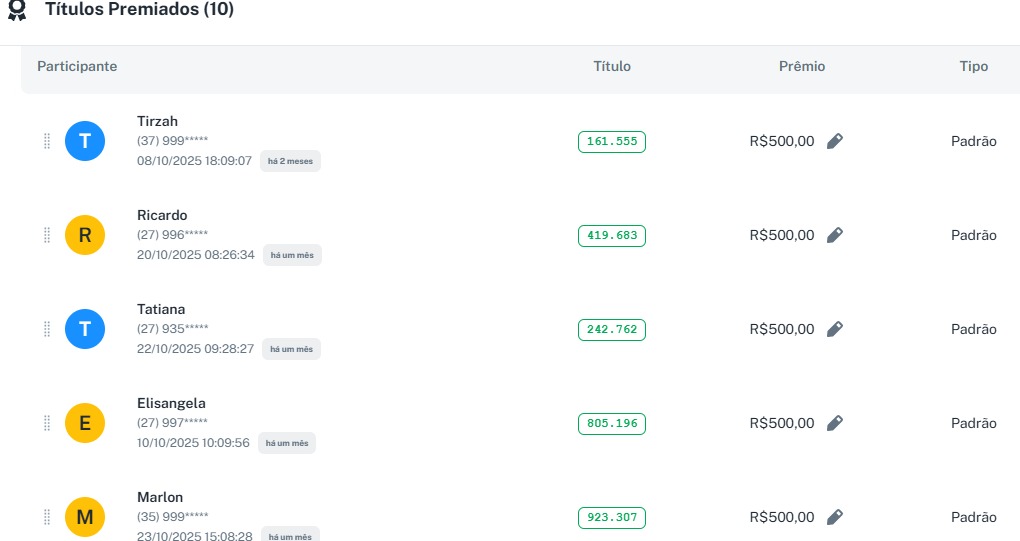Click the Prêmio column header

coord(802,66)
